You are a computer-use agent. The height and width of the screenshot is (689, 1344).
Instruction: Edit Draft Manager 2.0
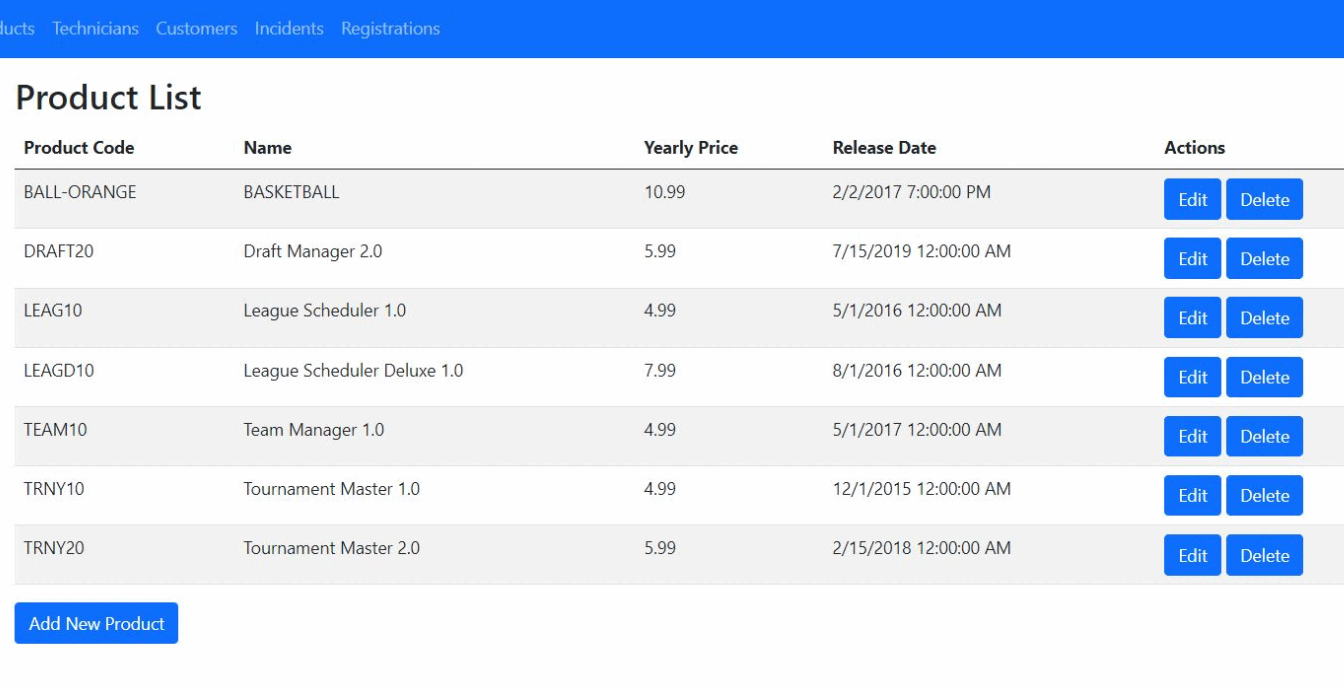coord(1192,259)
